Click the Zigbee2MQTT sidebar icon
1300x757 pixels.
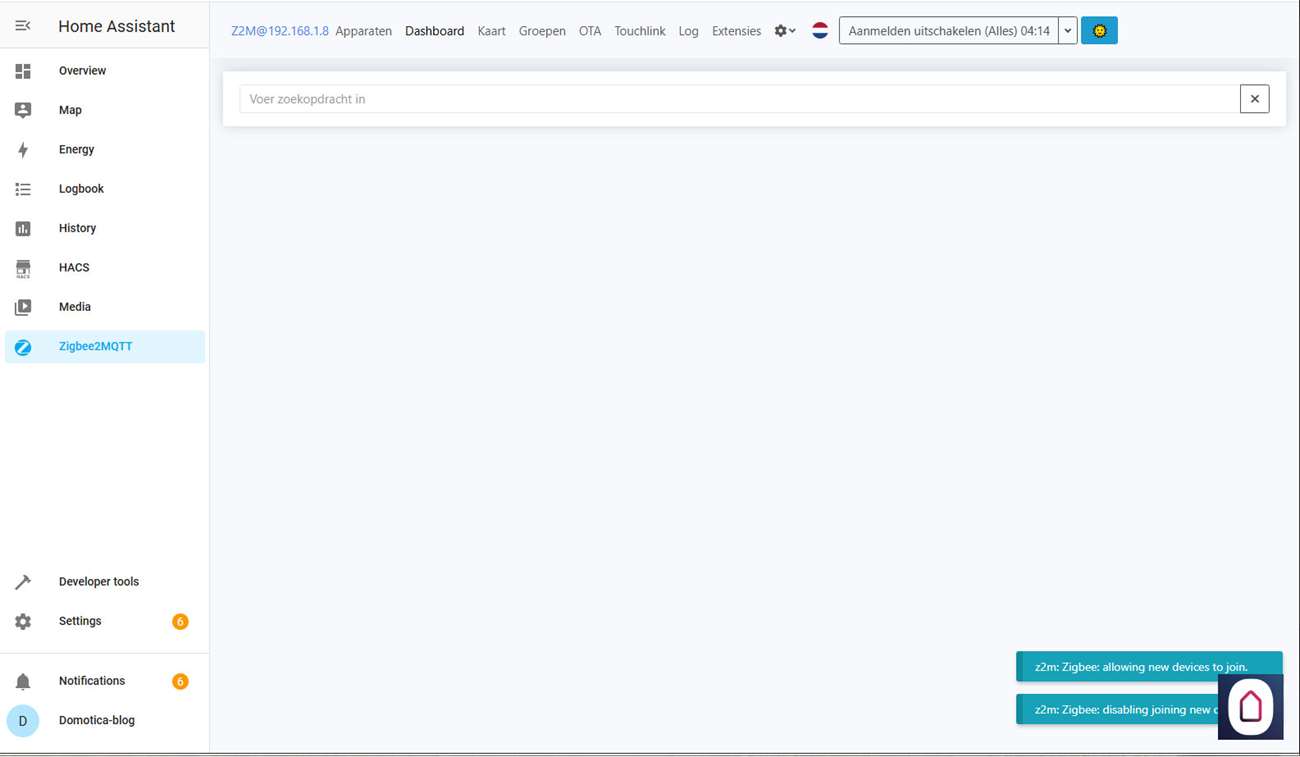coord(23,347)
